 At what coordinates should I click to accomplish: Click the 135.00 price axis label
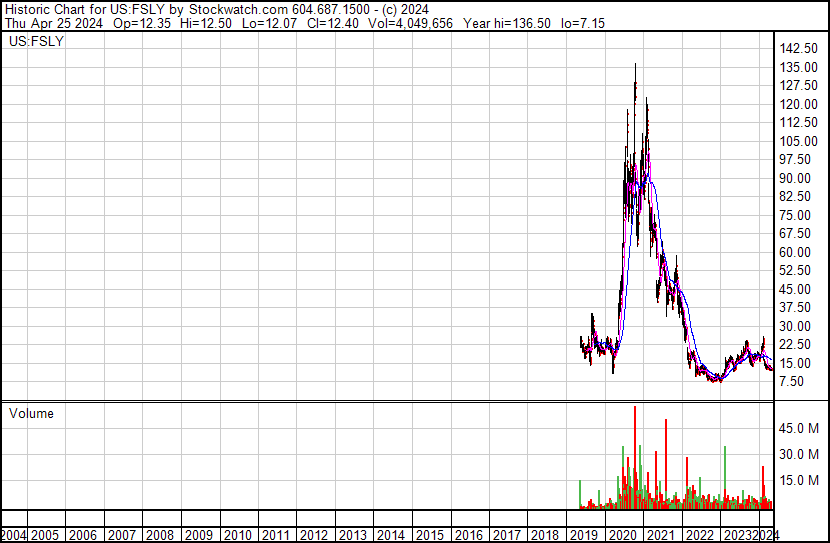click(x=798, y=67)
